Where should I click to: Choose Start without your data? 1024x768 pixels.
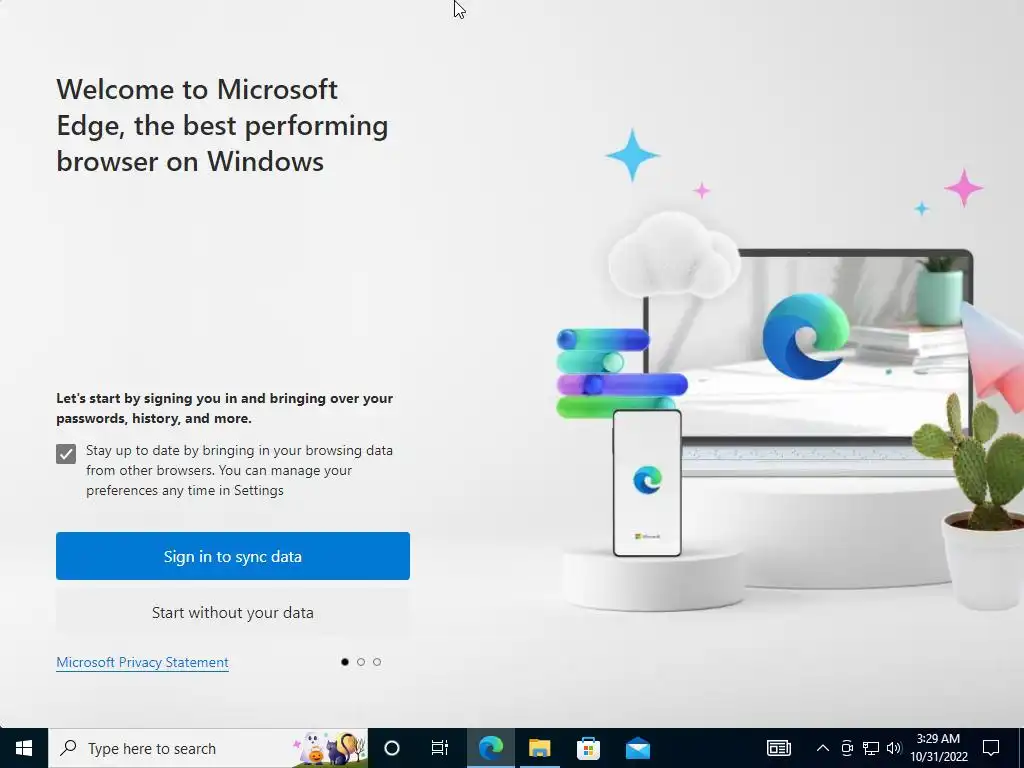click(232, 613)
